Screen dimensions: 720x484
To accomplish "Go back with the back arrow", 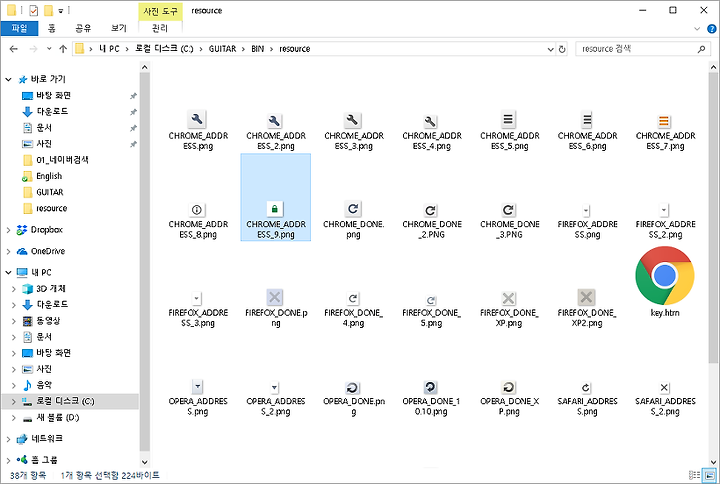I will click(x=13, y=49).
